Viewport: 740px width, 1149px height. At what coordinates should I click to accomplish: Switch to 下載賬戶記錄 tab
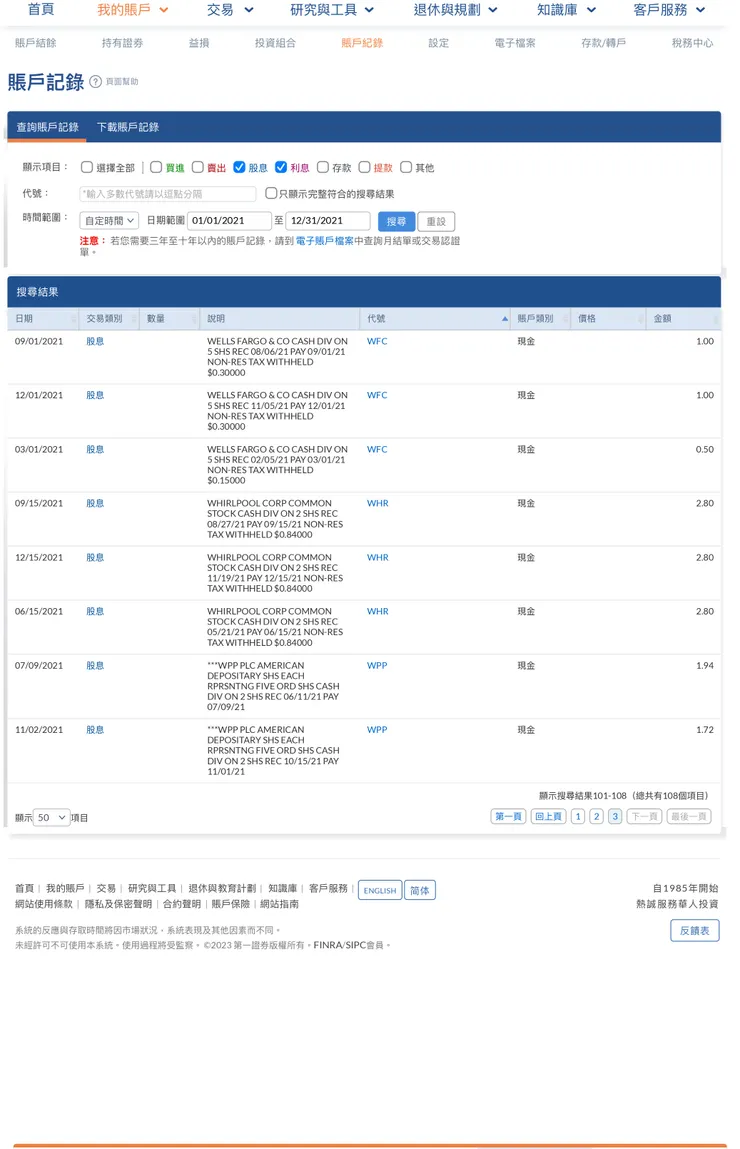click(128, 127)
